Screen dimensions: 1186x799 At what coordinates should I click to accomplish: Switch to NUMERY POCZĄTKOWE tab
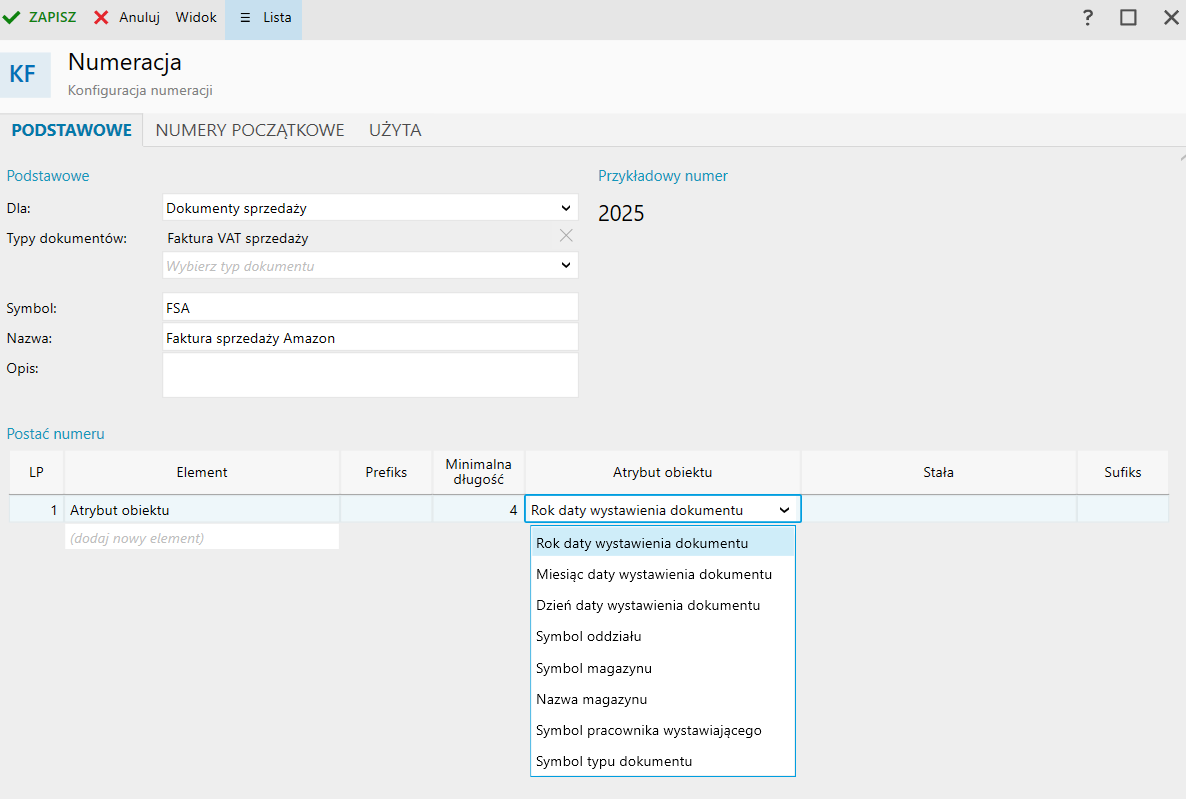coord(250,130)
